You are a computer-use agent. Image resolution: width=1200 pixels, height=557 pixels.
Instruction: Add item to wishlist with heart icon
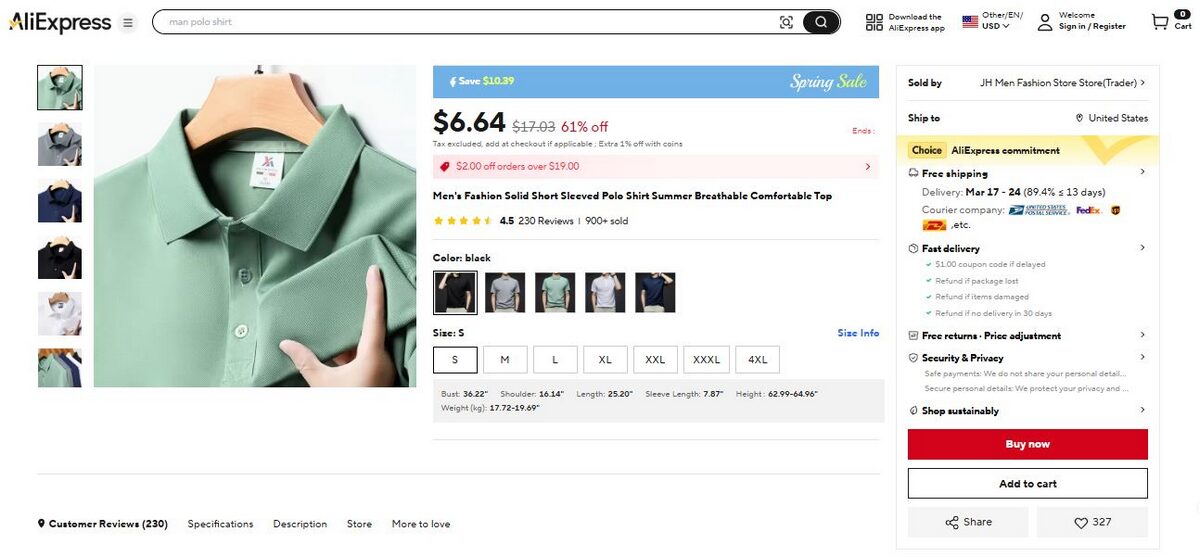(x=1092, y=522)
